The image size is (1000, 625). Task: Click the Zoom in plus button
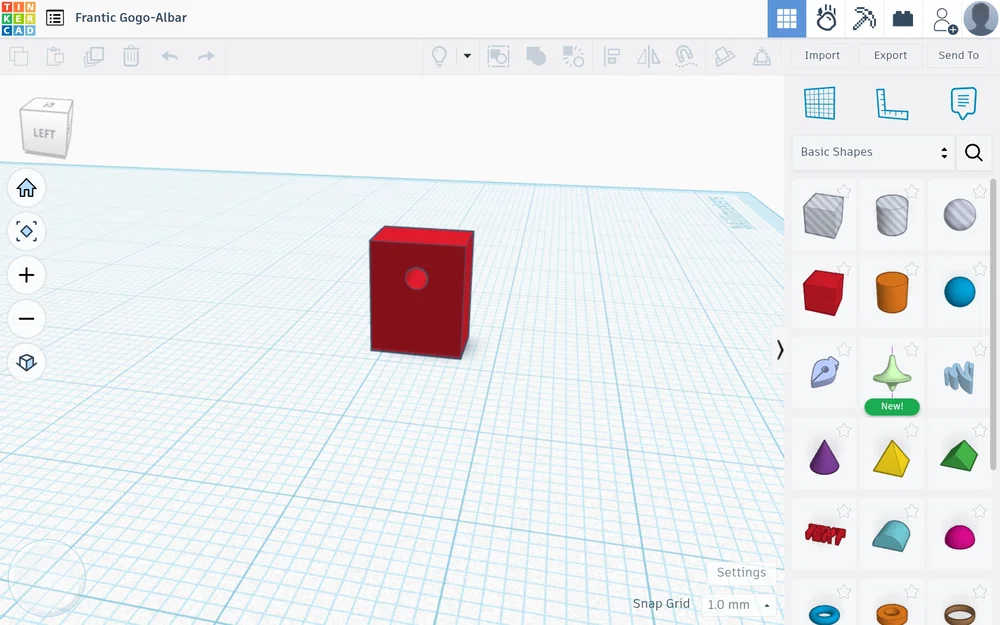(x=27, y=275)
